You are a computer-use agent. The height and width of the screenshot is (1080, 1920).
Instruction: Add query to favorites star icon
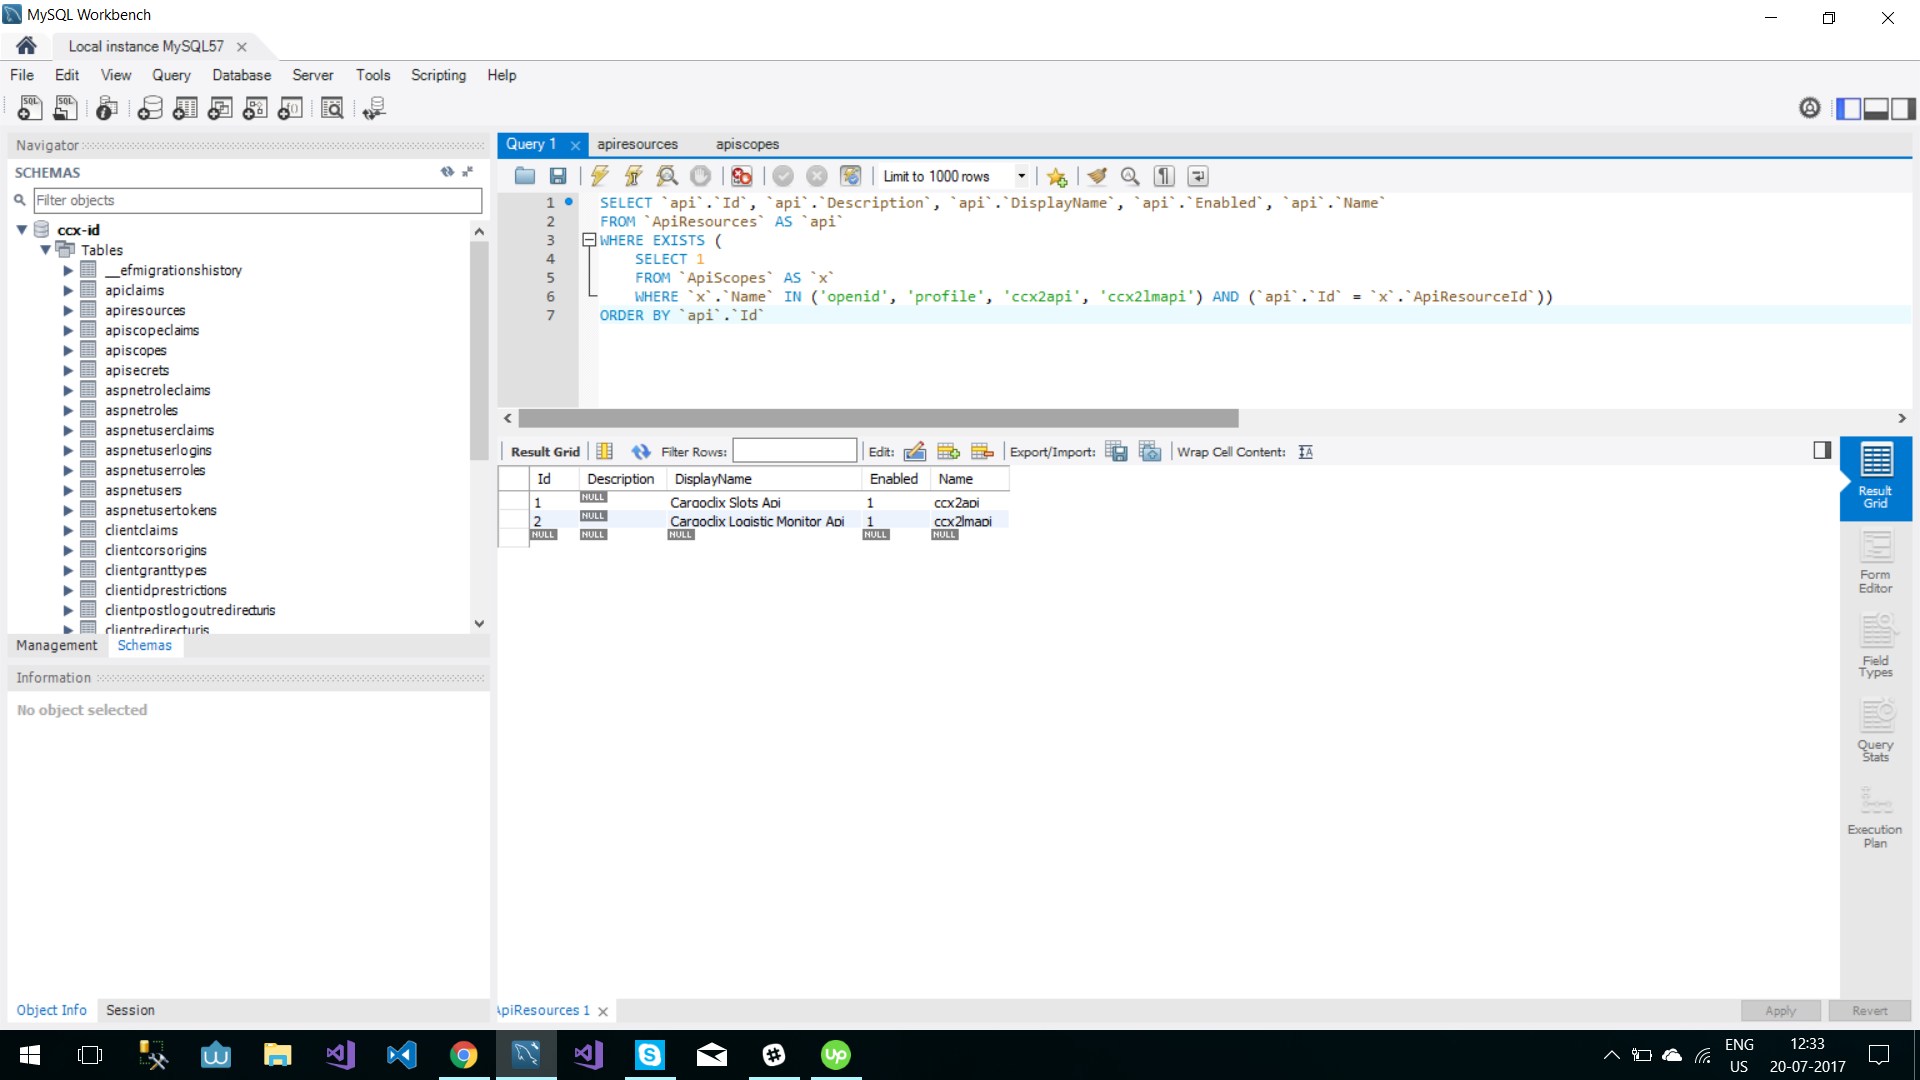pyautogui.click(x=1057, y=176)
